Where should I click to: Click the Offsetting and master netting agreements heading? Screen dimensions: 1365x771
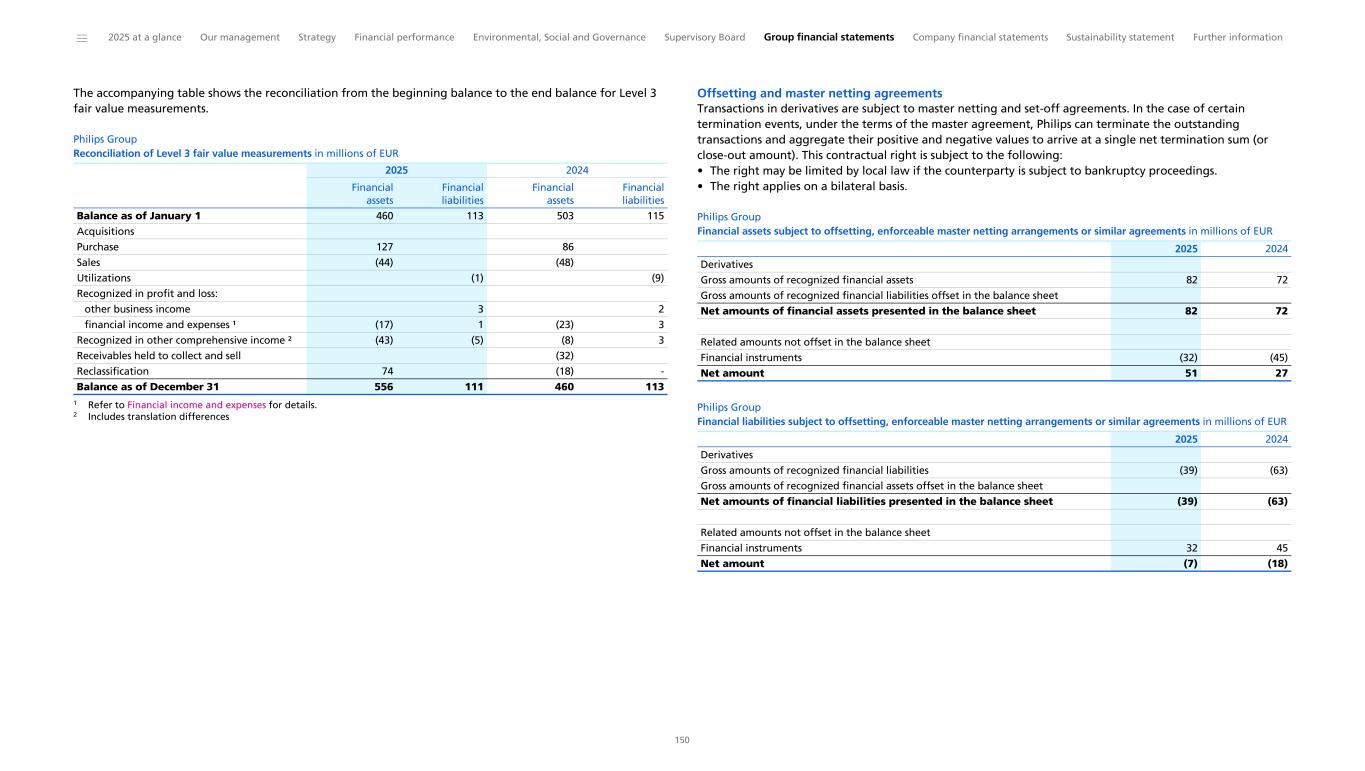point(819,93)
